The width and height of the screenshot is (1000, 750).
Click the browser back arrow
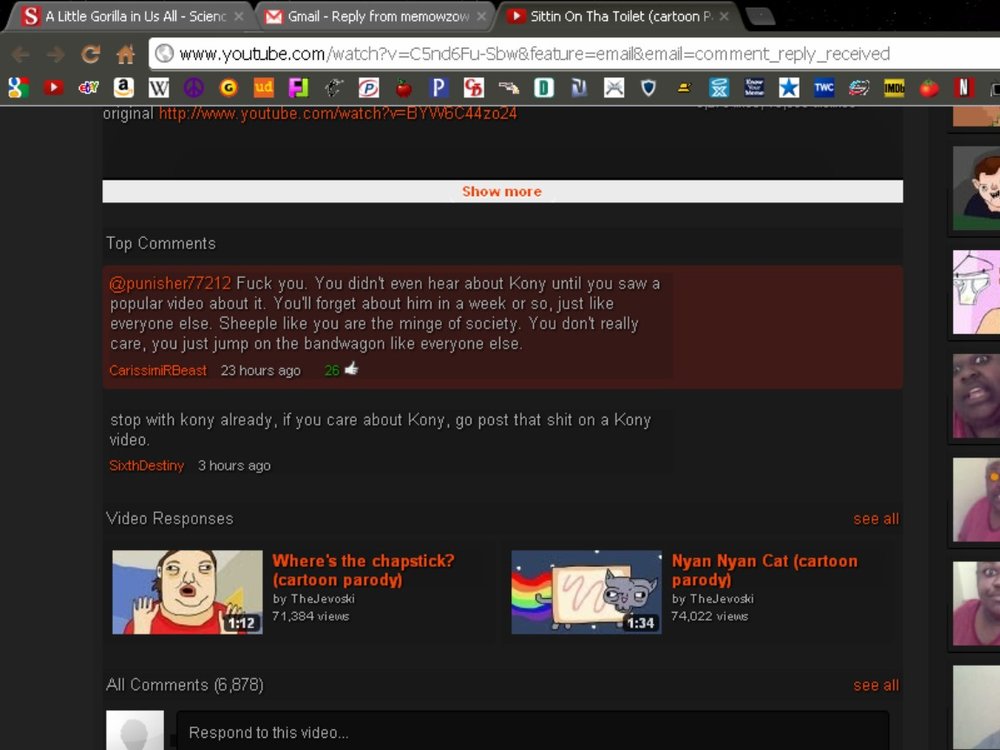pyautogui.click(x=21, y=54)
